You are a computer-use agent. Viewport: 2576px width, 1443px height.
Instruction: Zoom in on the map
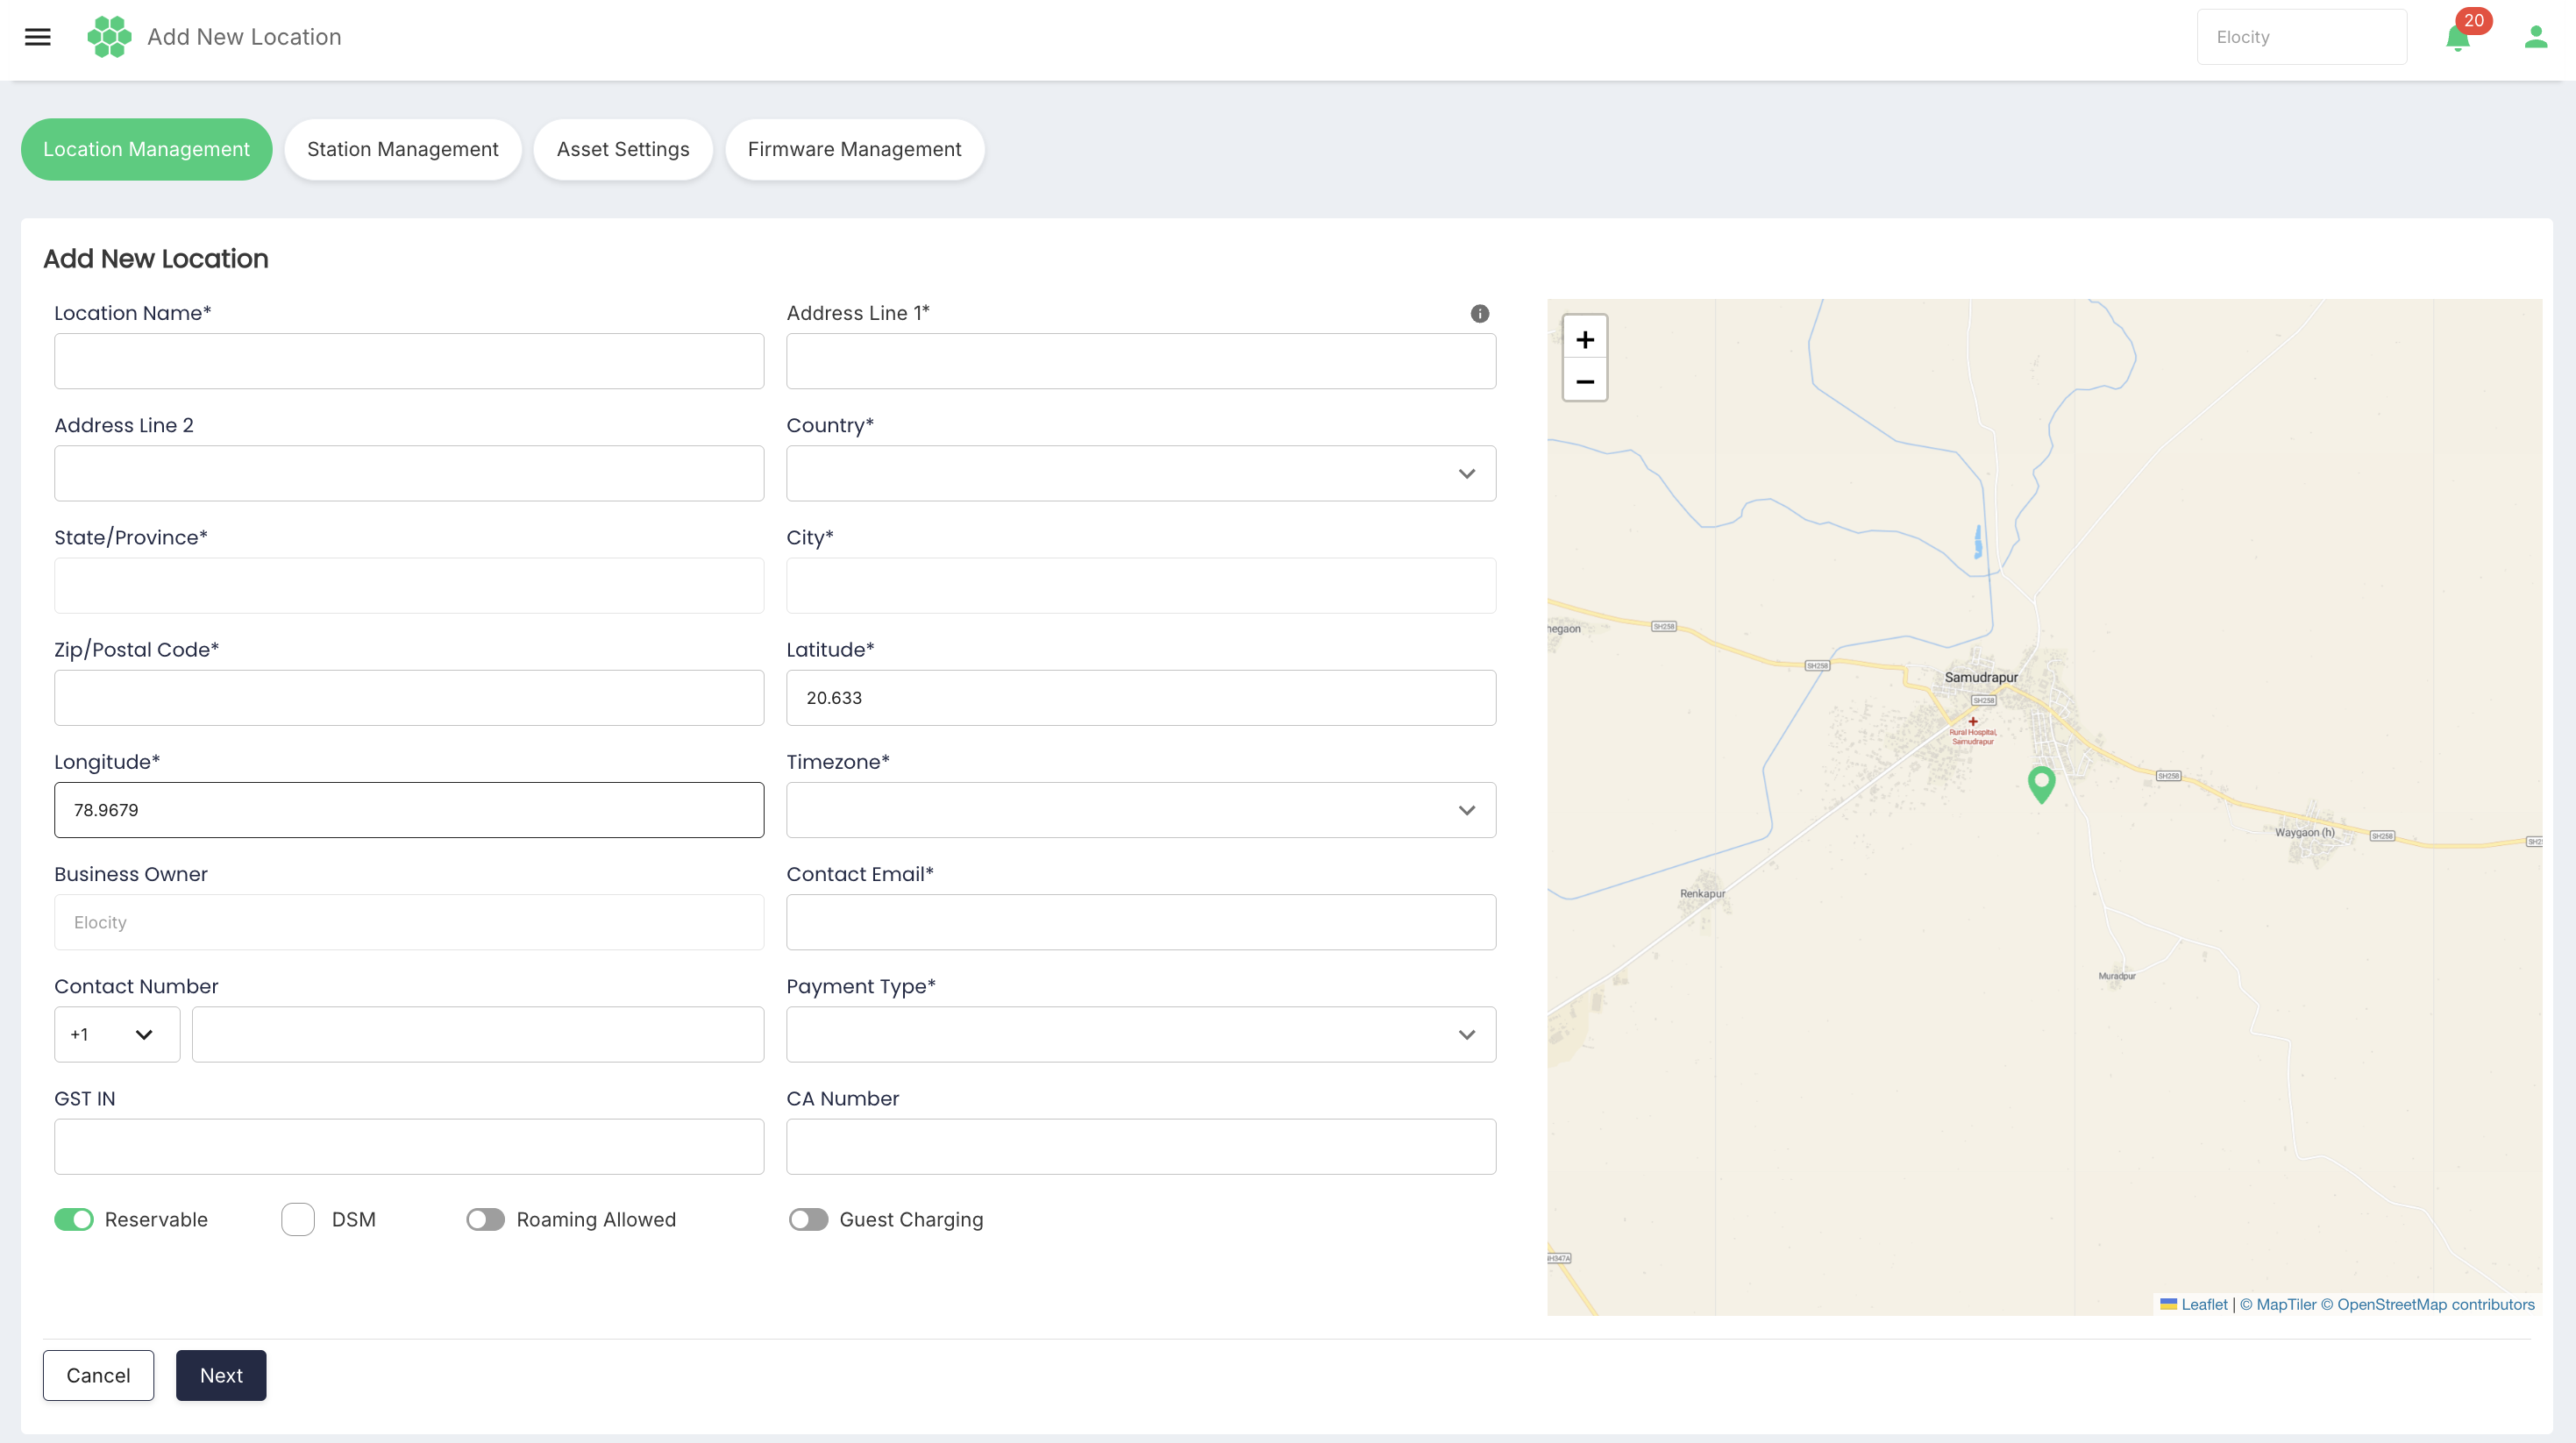click(x=1585, y=340)
